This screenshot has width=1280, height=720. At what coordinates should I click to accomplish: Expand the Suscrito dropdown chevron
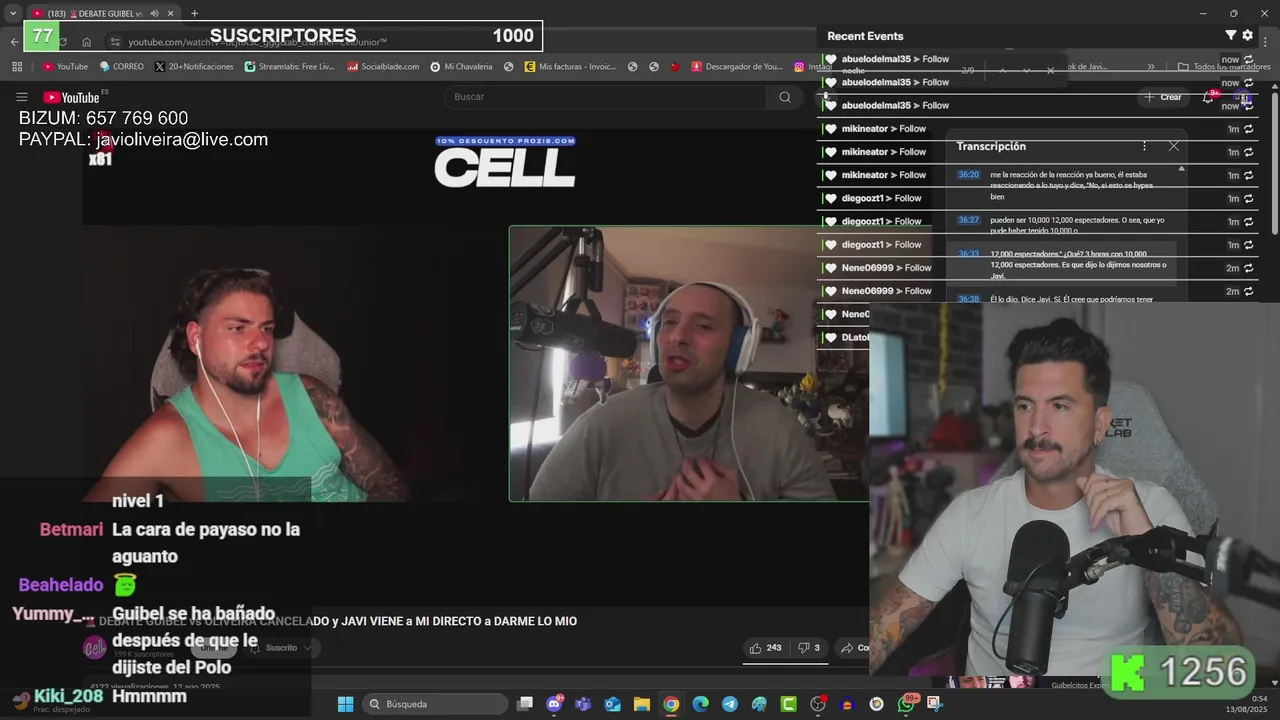(307, 648)
